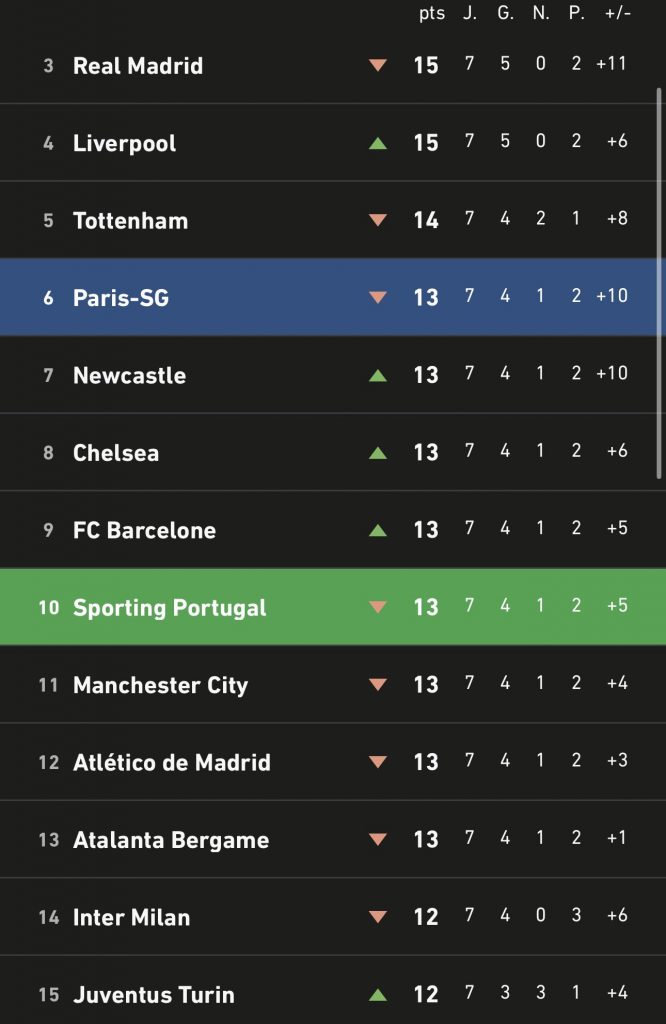Click the N. column header

[x=541, y=14]
